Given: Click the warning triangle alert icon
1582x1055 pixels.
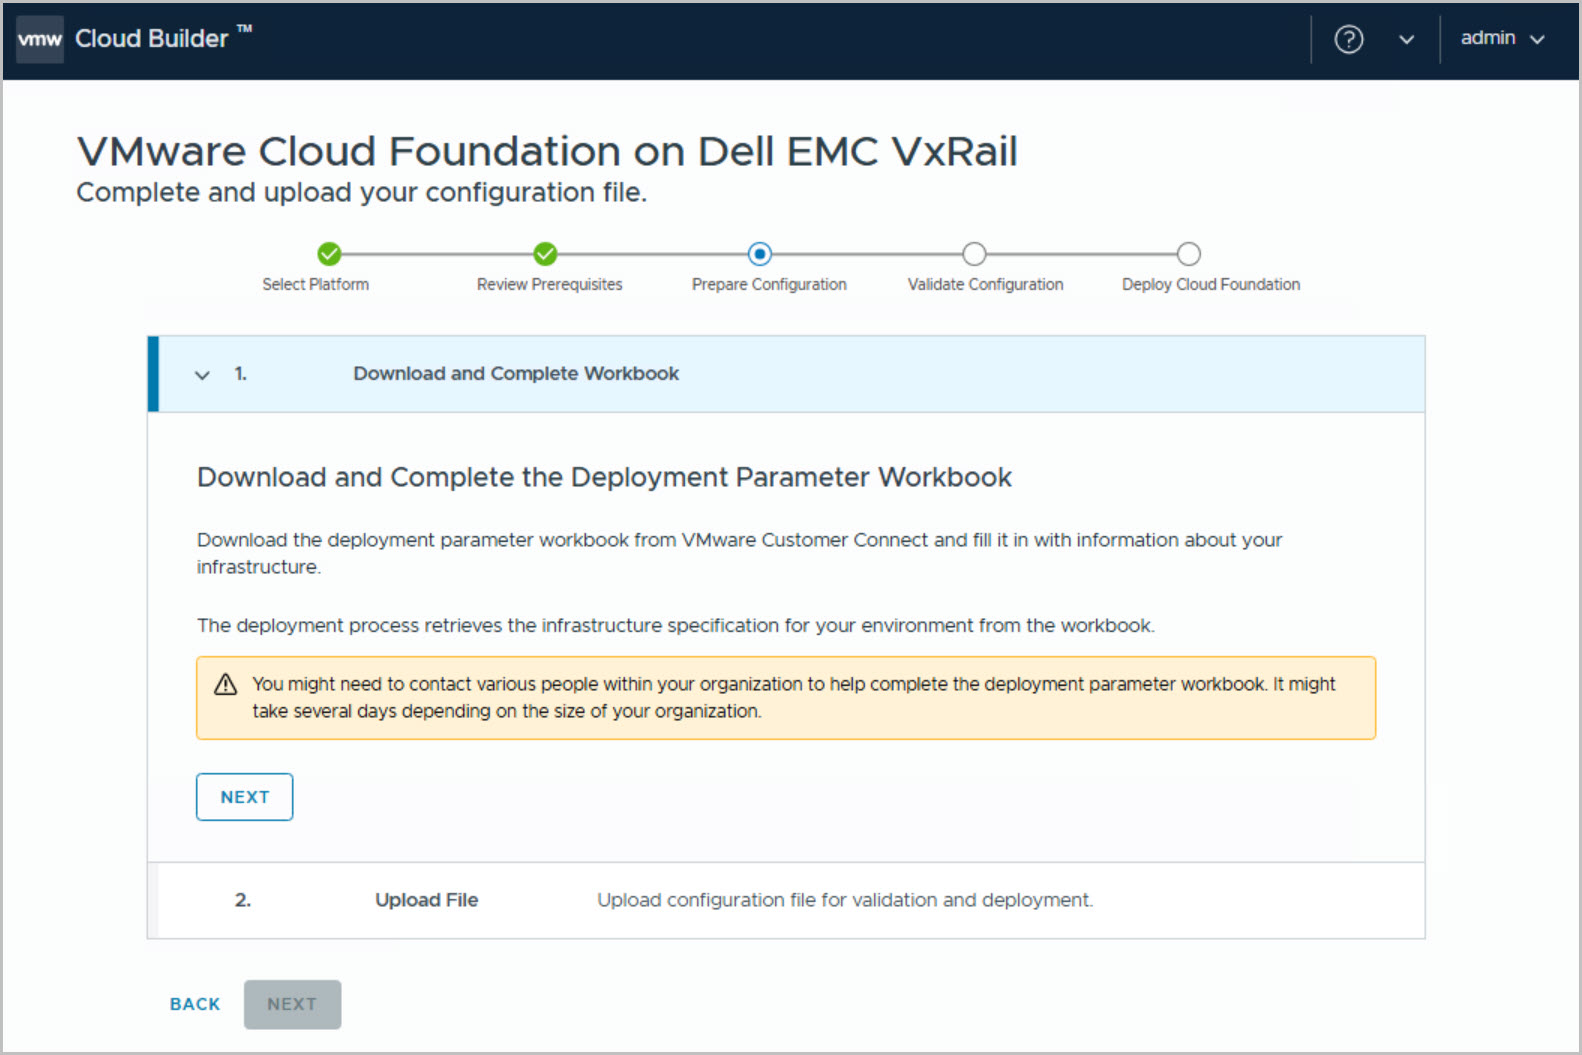Looking at the screenshot, I should point(226,684).
